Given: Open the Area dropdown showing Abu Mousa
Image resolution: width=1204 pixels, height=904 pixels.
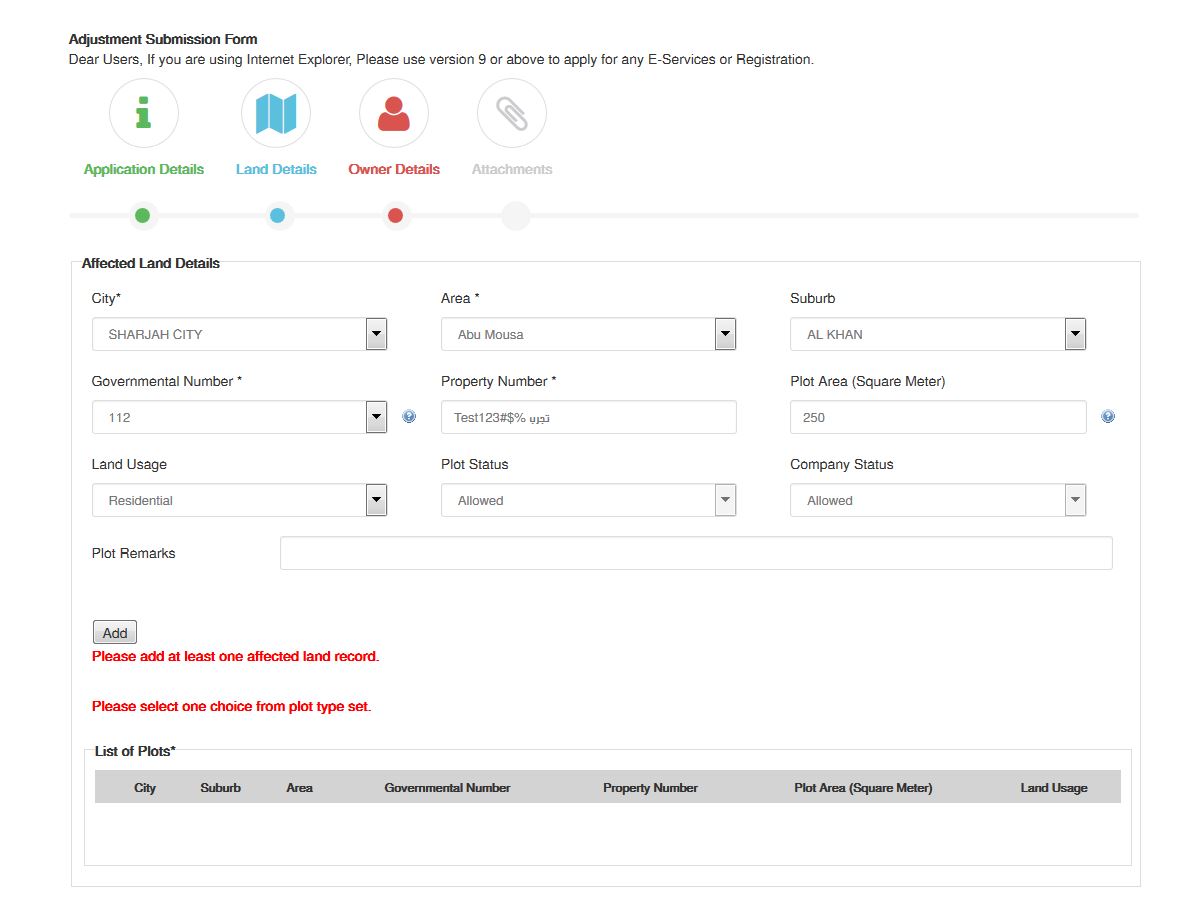Looking at the screenshot, I should [x=589, y=334].
